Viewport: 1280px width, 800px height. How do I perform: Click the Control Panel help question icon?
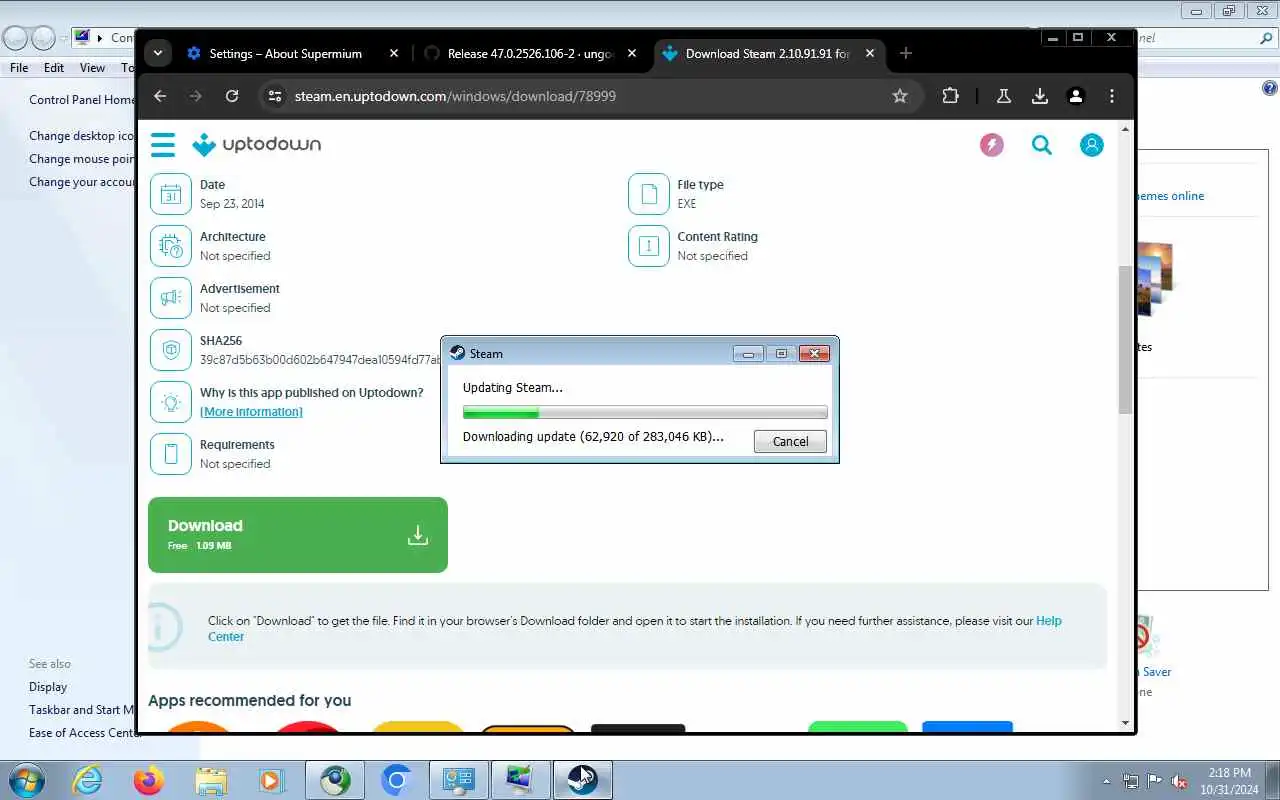(1270, 88)
